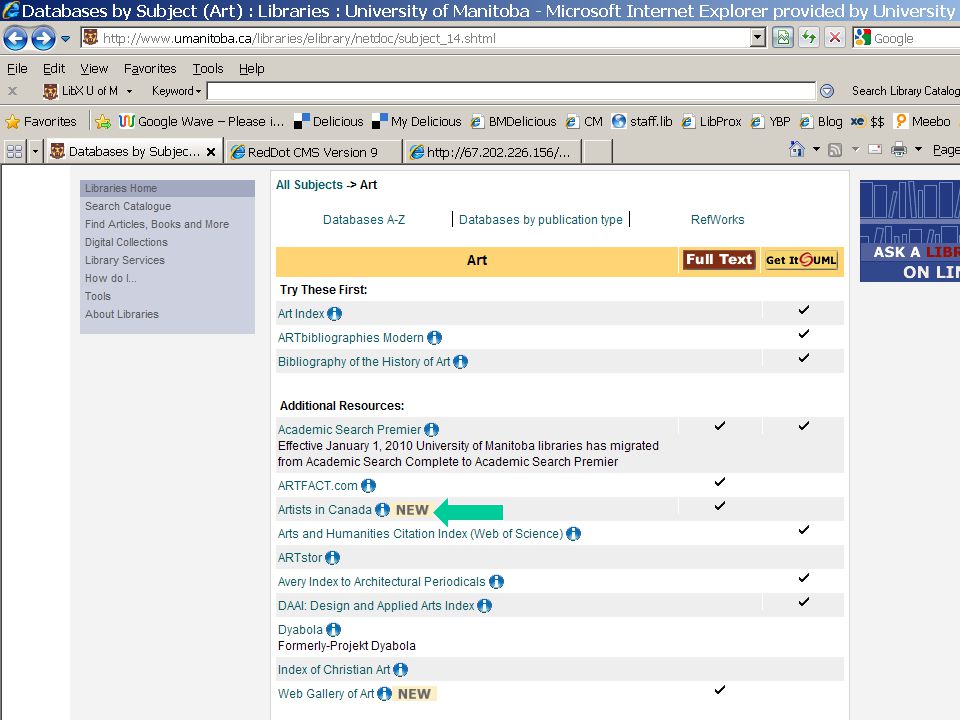Close the LibX toolbar with the X
This screenshot has height=720, width=960.
pyautogui.click(x=12, y=91)
